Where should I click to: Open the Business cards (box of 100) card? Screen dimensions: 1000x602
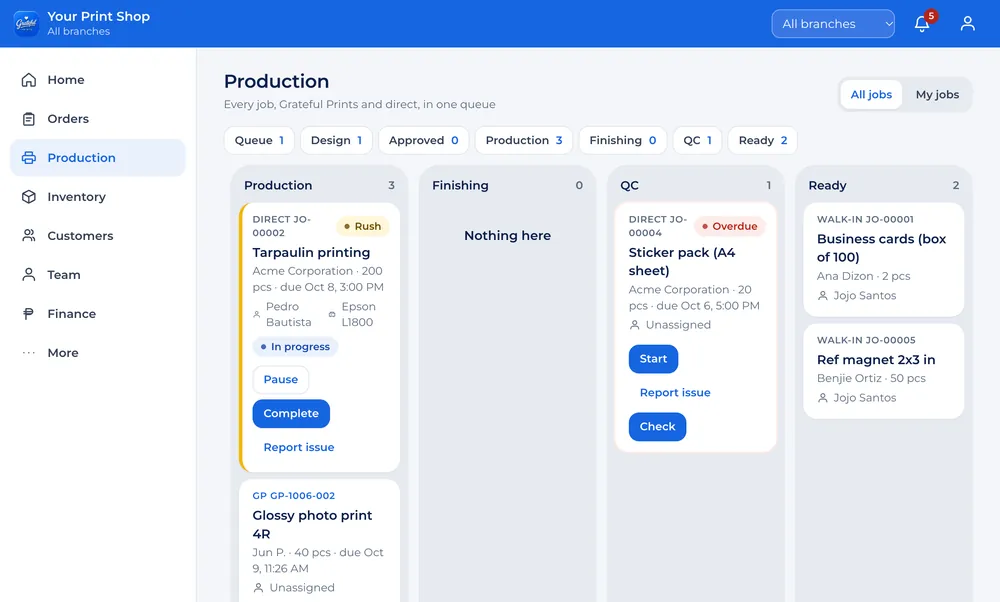tap(883, 260)
